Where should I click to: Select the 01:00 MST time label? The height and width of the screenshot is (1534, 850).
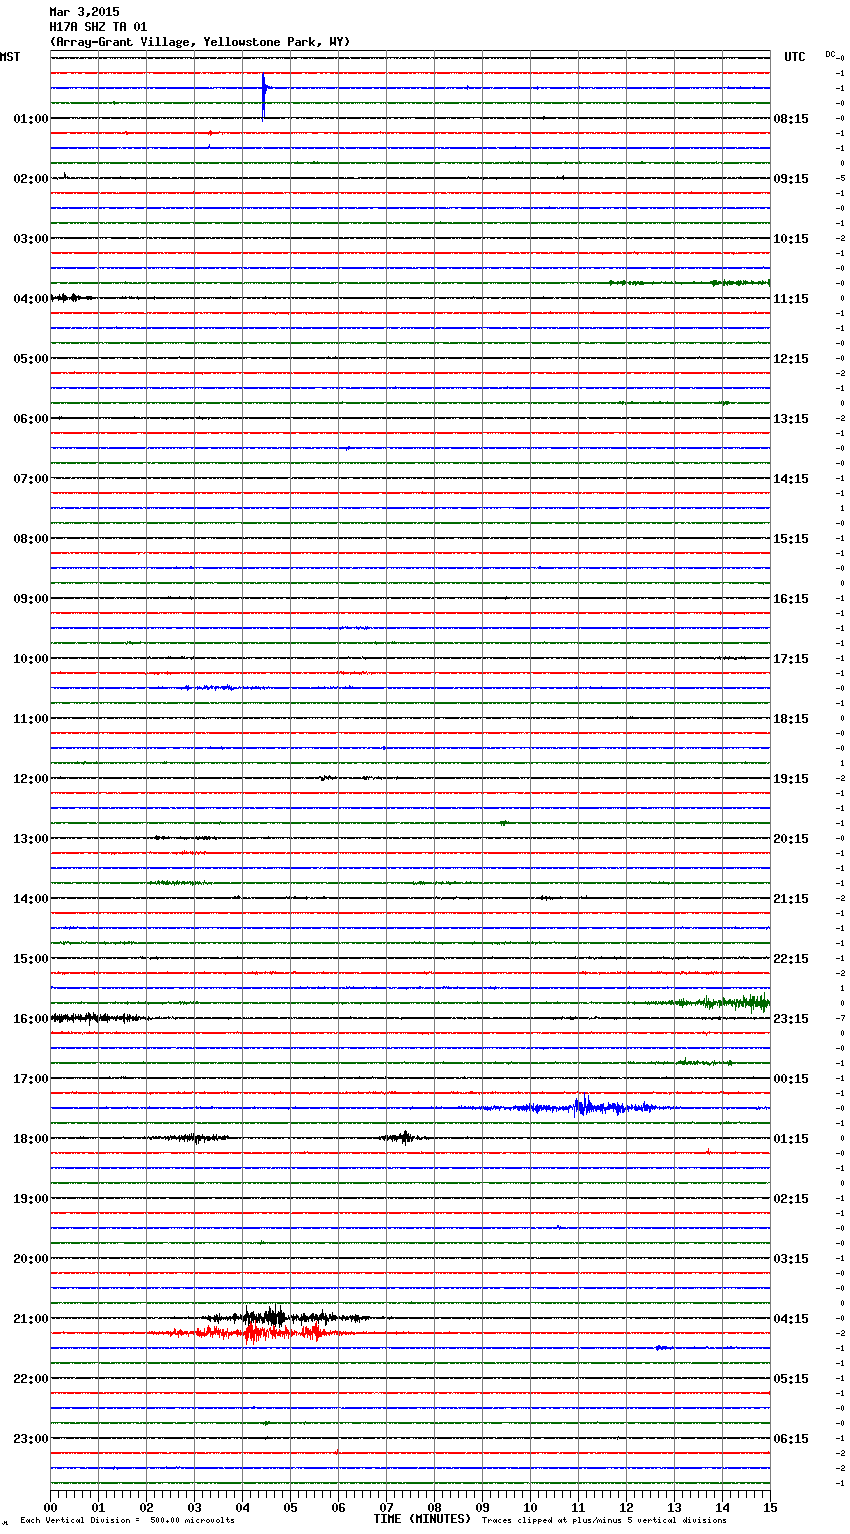click(31, 119)
